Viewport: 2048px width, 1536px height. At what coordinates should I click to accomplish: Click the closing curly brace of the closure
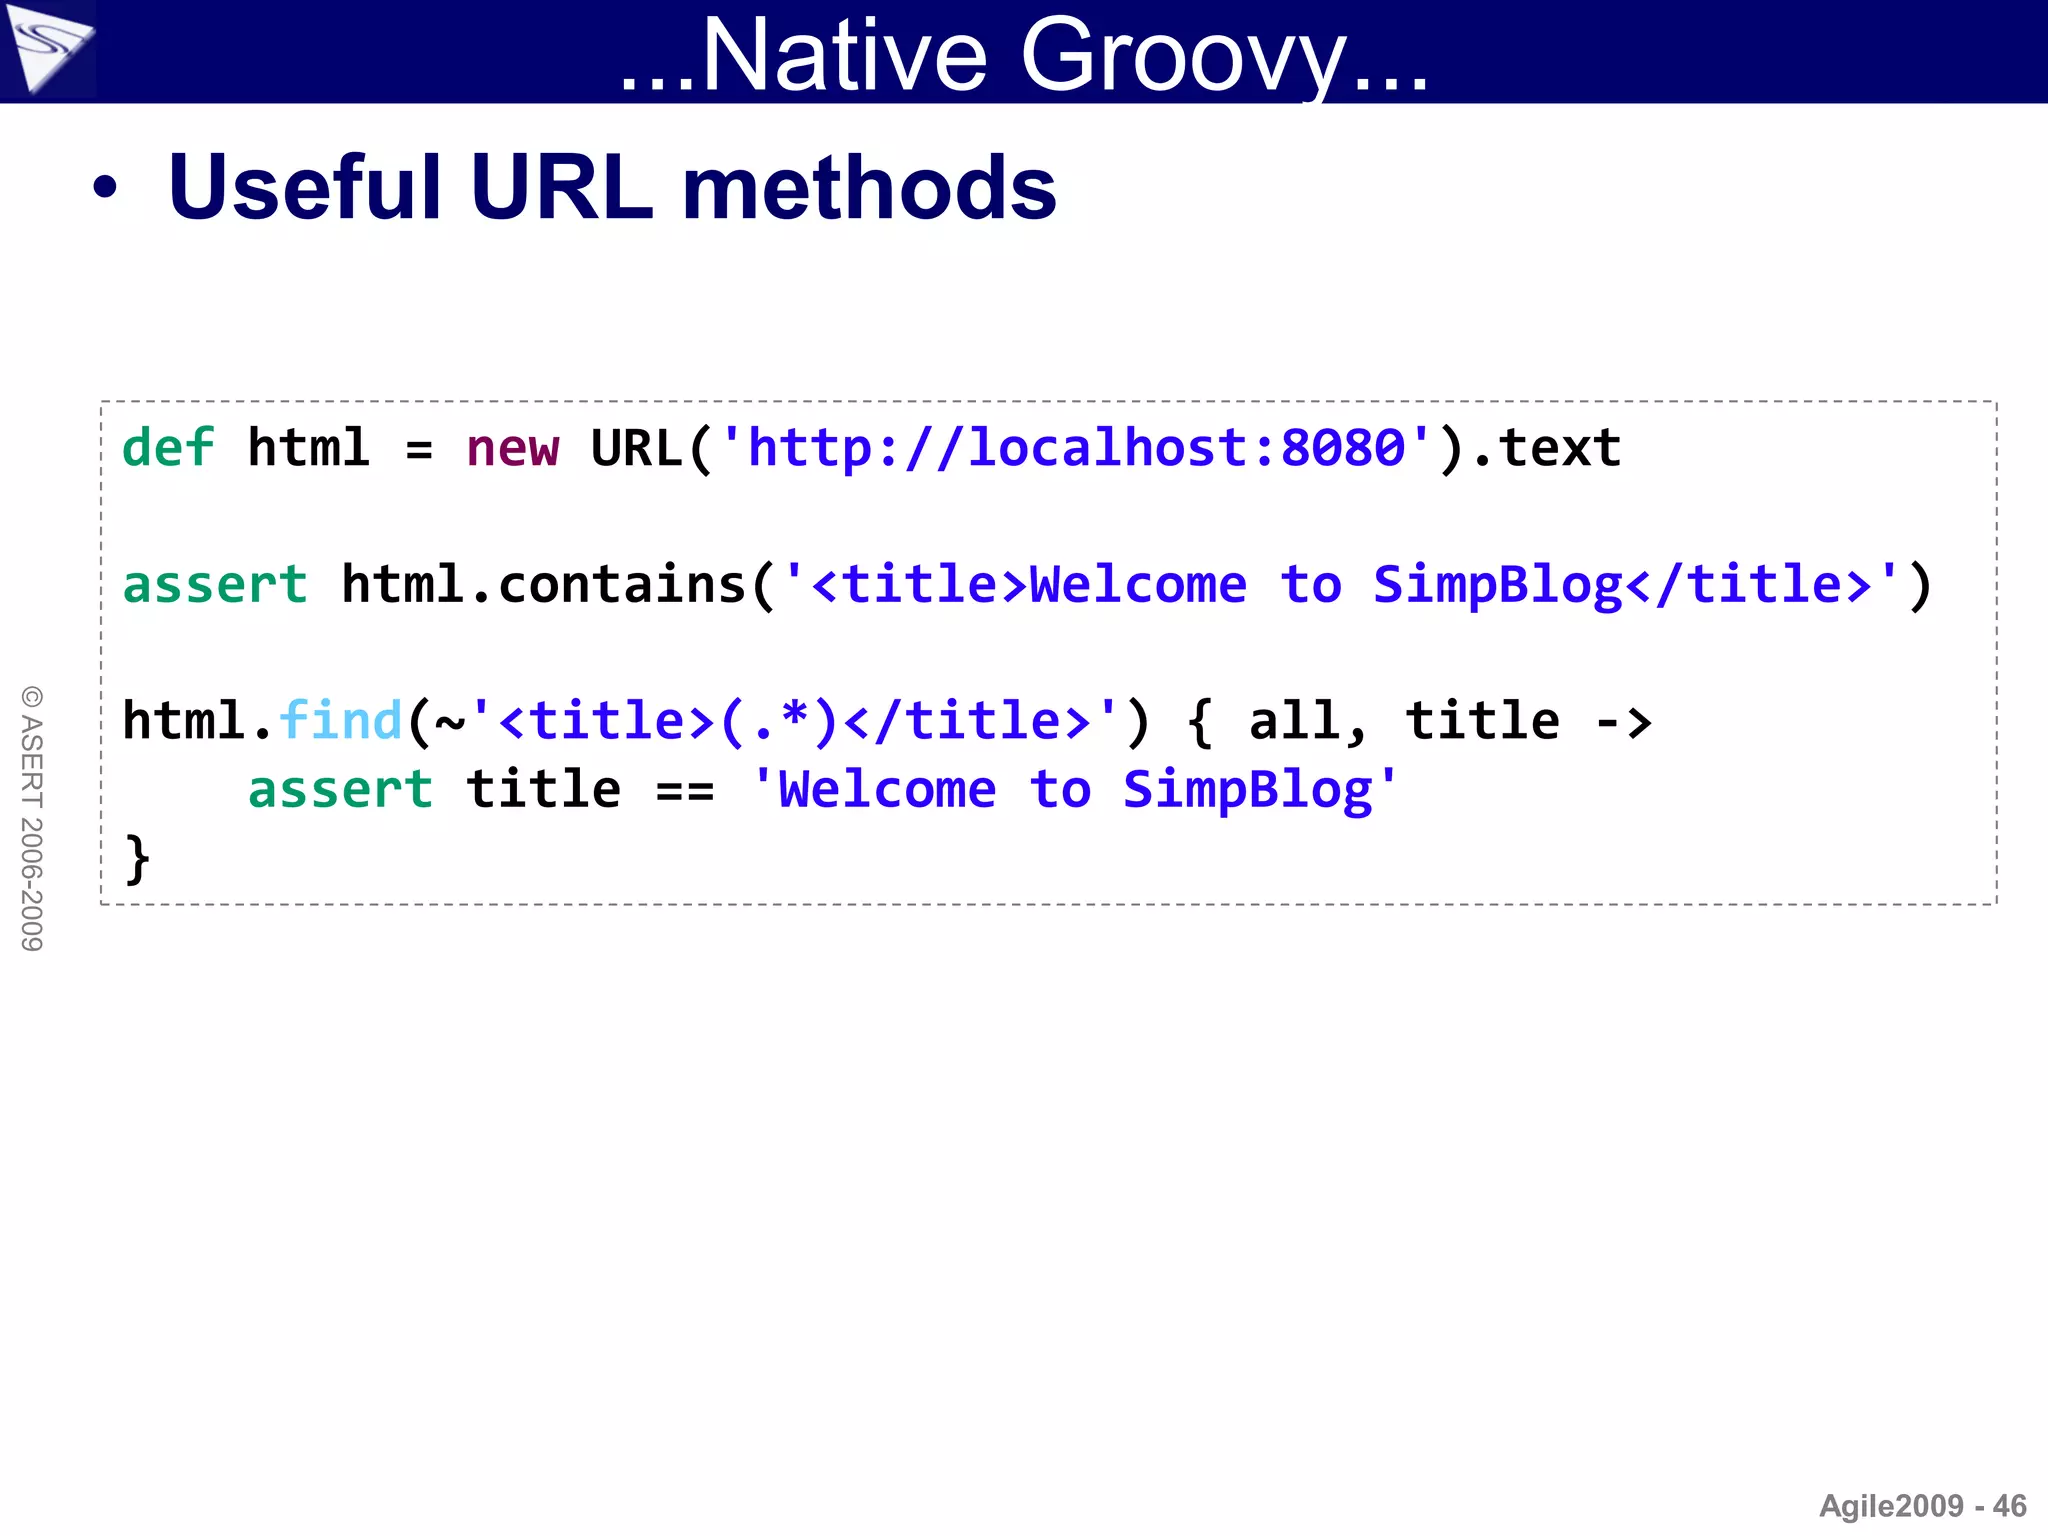(137, 859)
